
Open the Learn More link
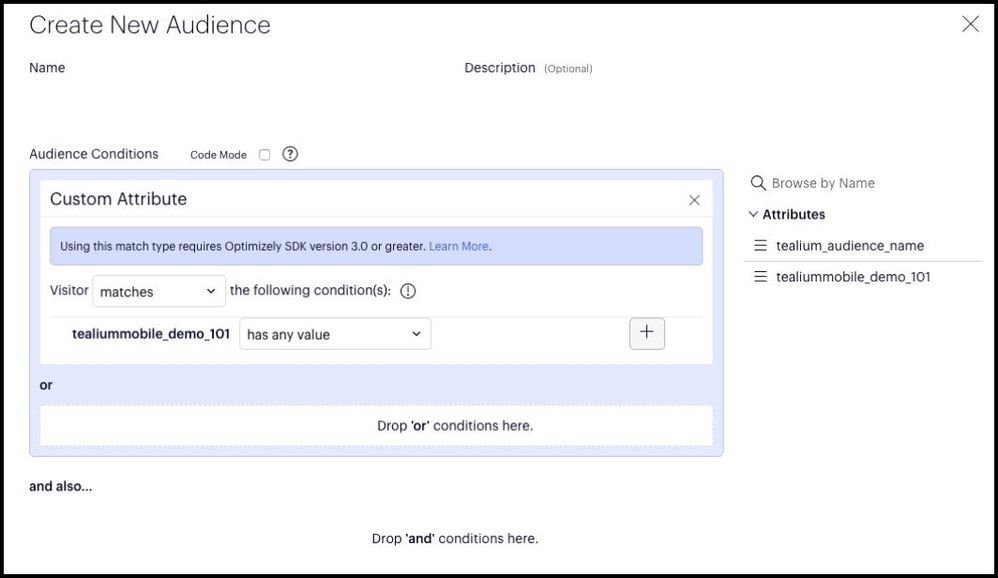pos(459,246)
